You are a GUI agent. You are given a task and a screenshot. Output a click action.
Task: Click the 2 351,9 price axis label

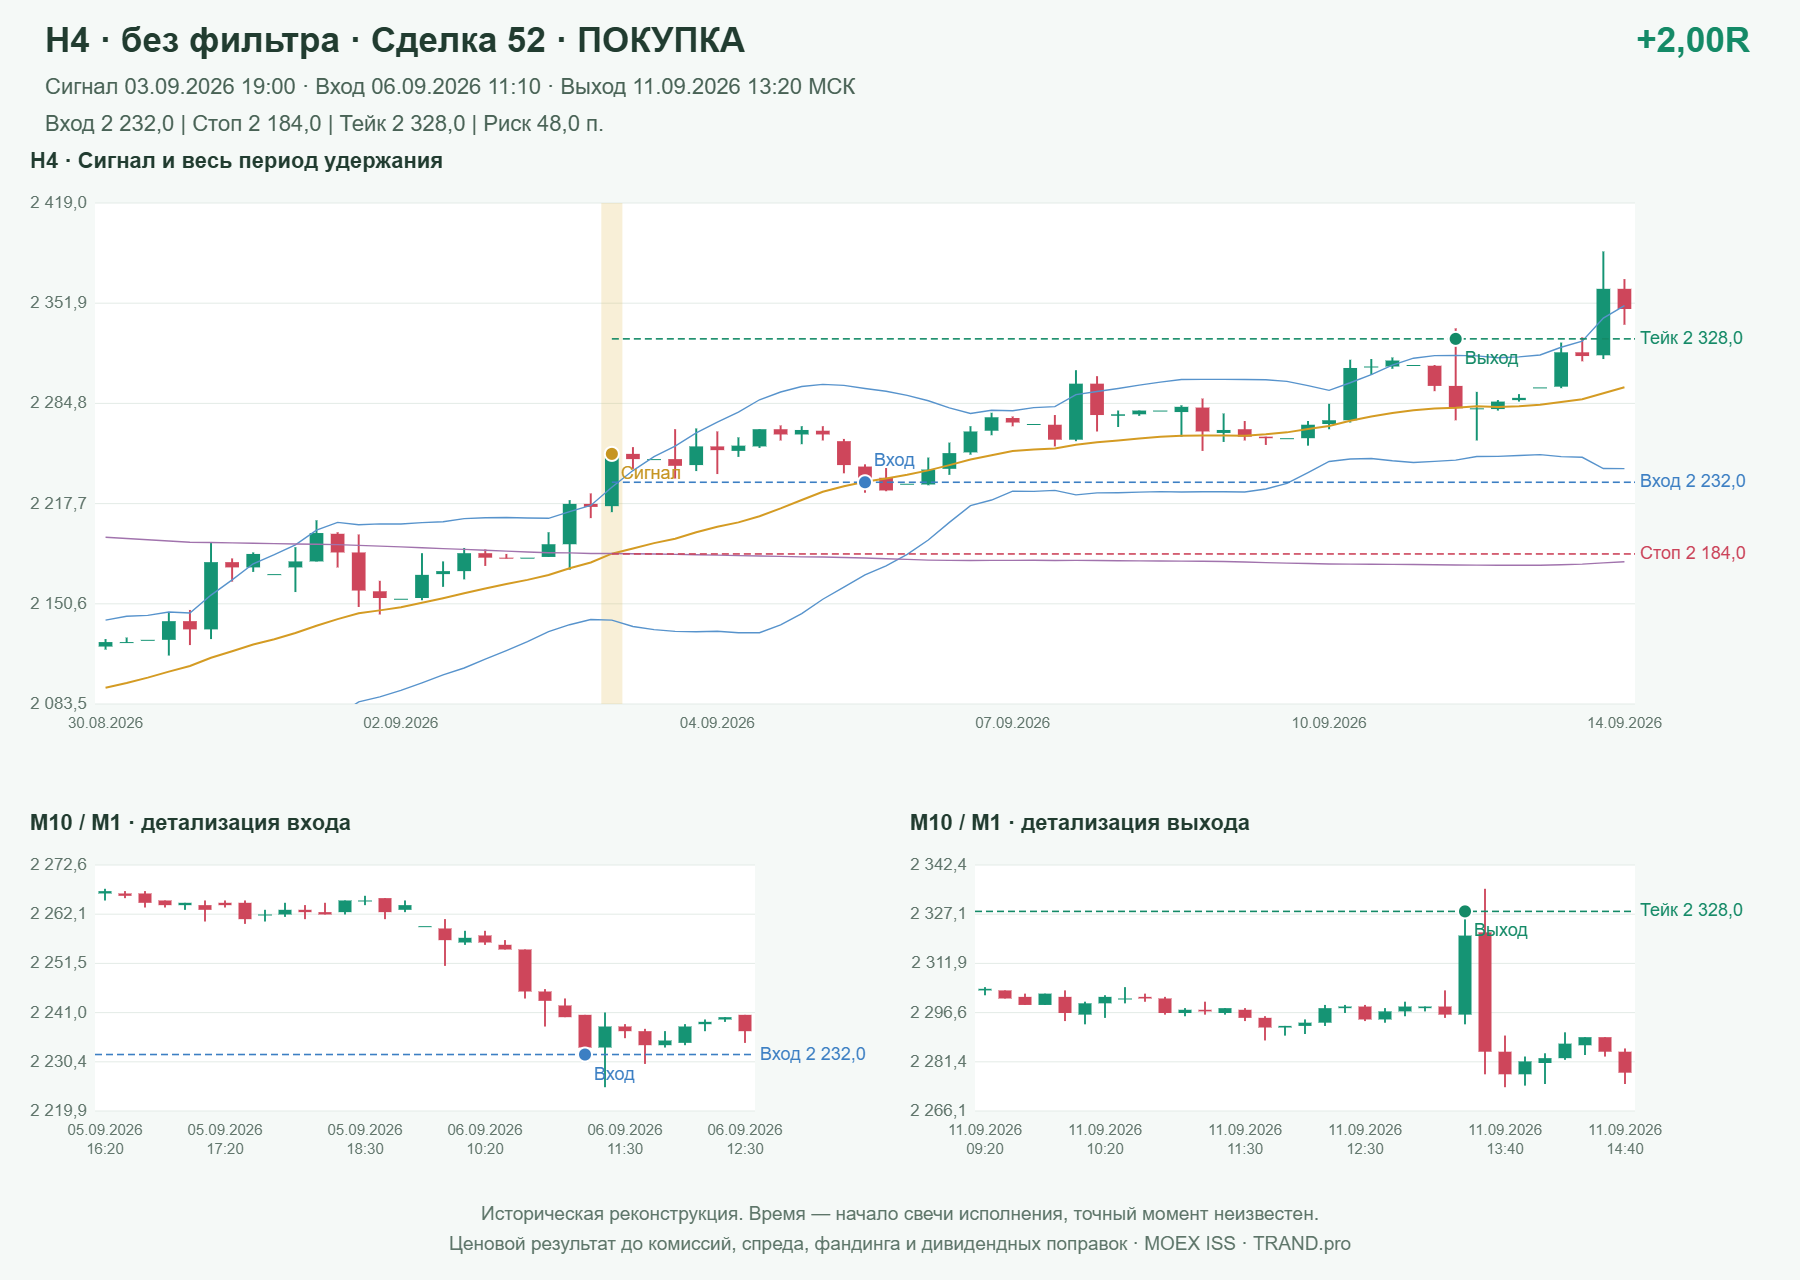(x=58, y=303)
